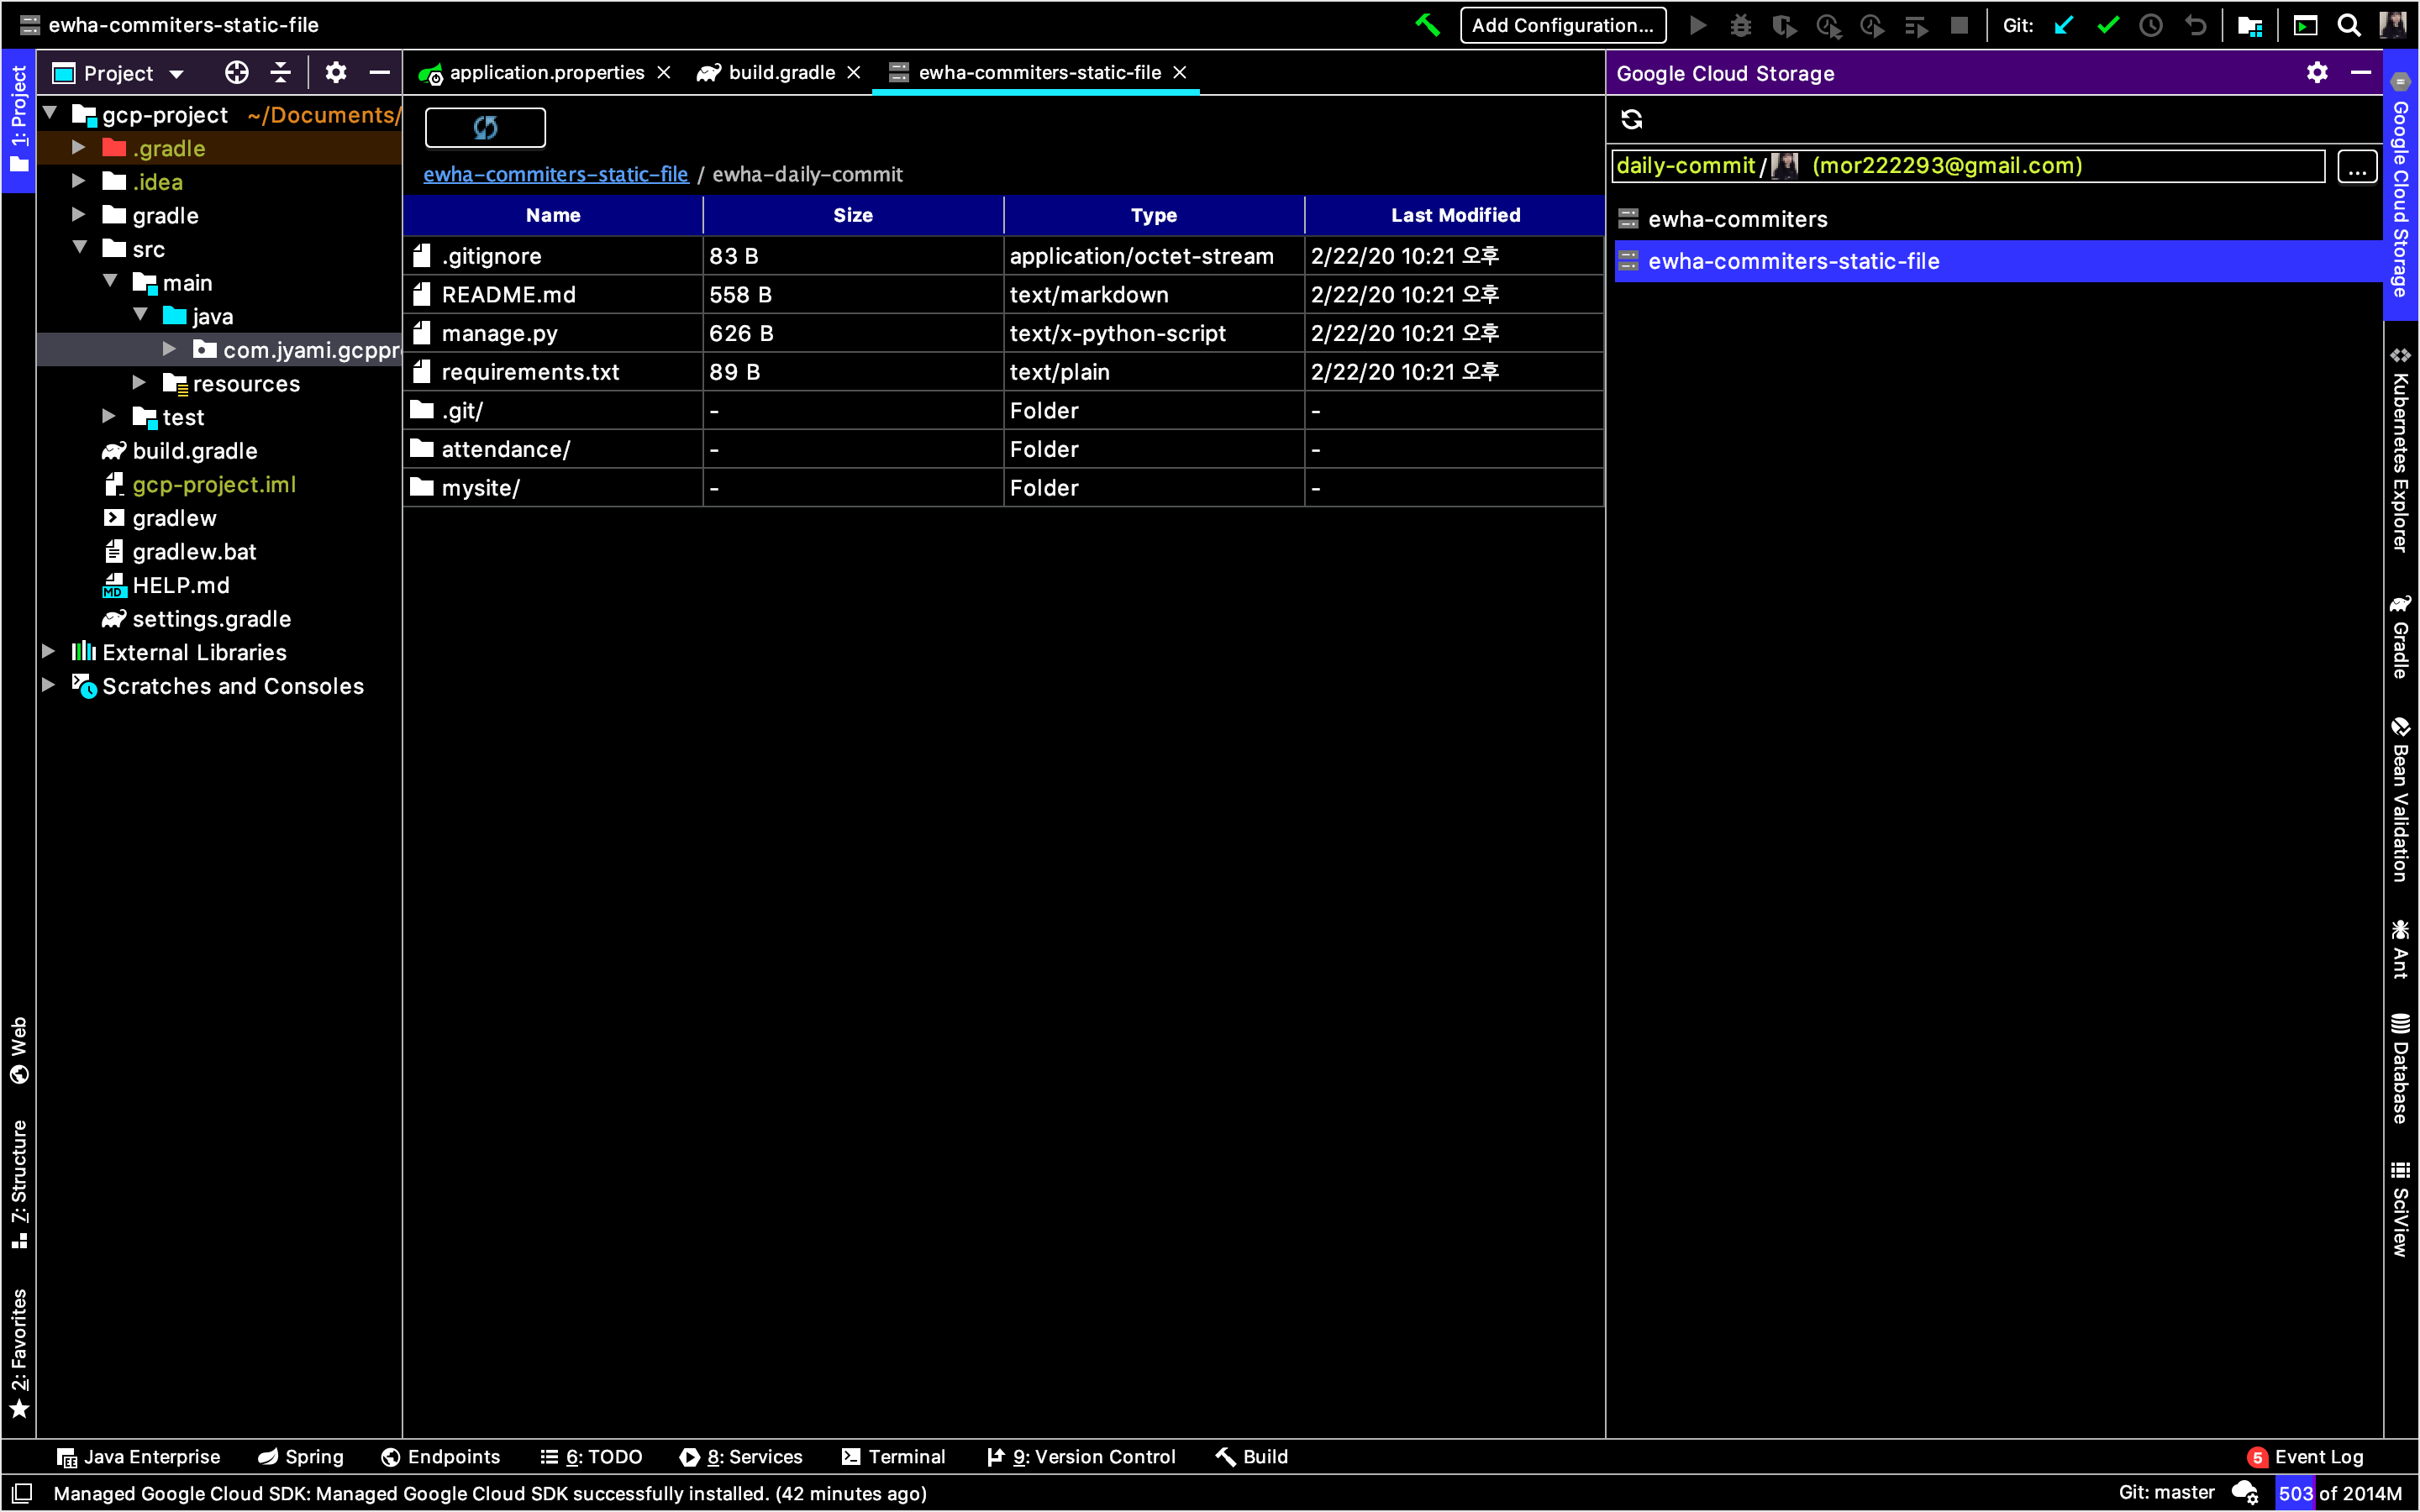Refresh the bucket file listing
Image resolution: width=2420 pixels, height=1512 pixels.
(485, 127)
